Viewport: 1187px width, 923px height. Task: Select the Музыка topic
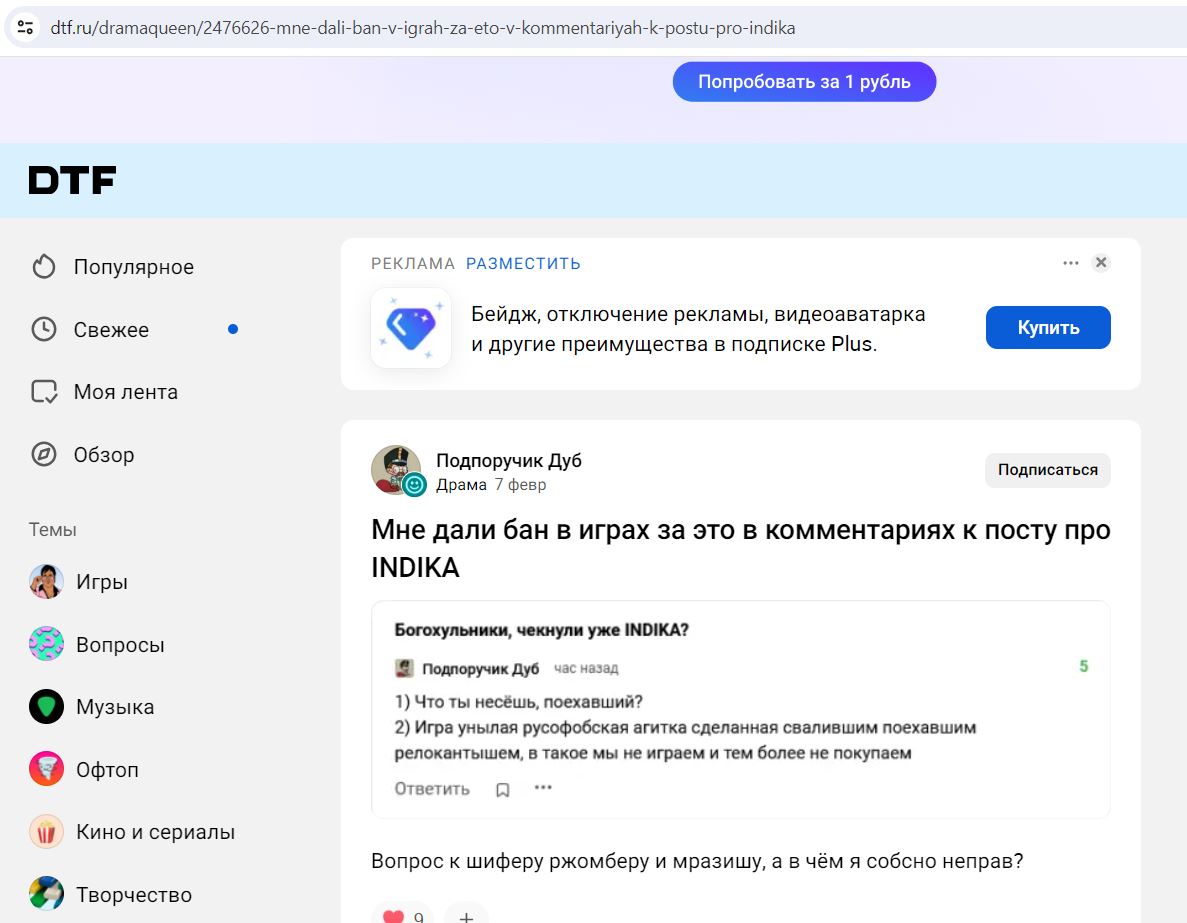115,706
